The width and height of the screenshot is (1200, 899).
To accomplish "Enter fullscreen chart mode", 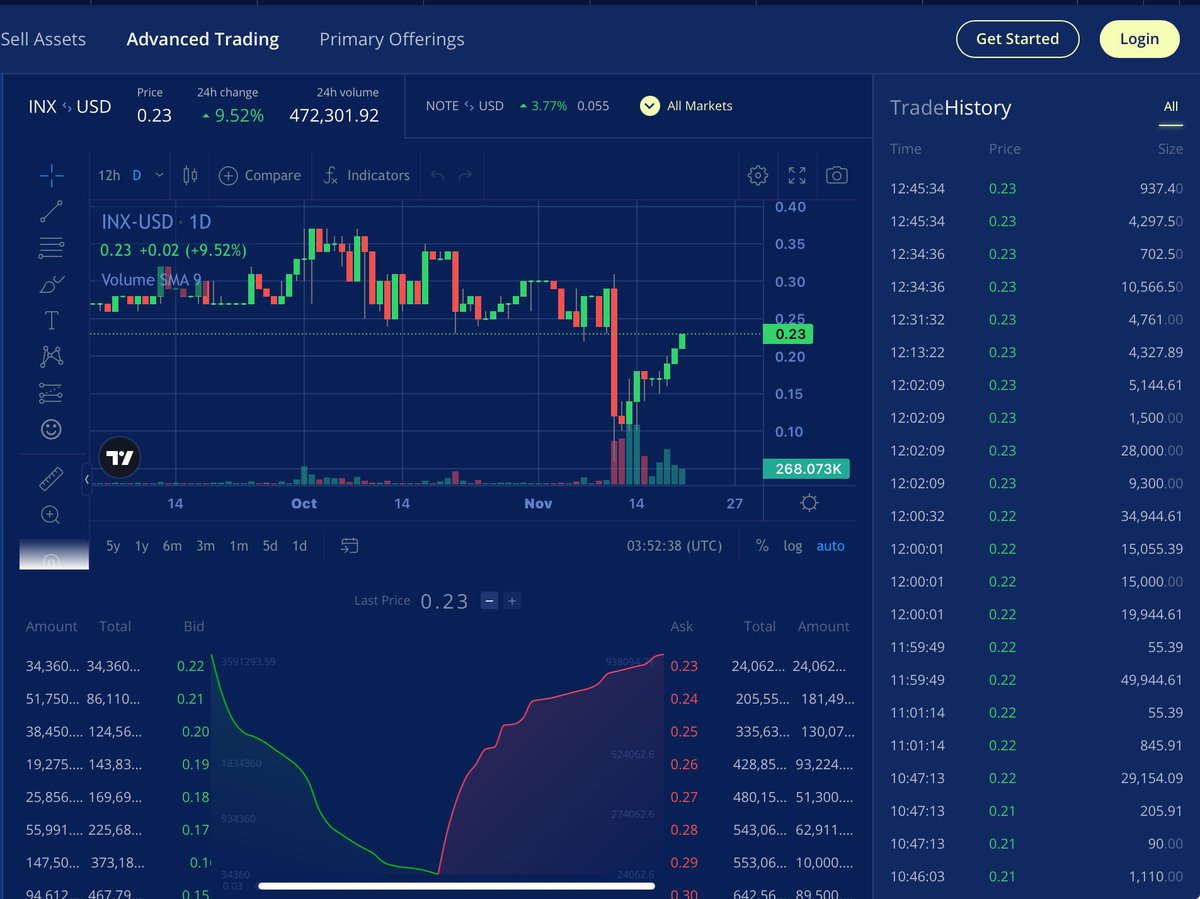I will coord(797,175).
